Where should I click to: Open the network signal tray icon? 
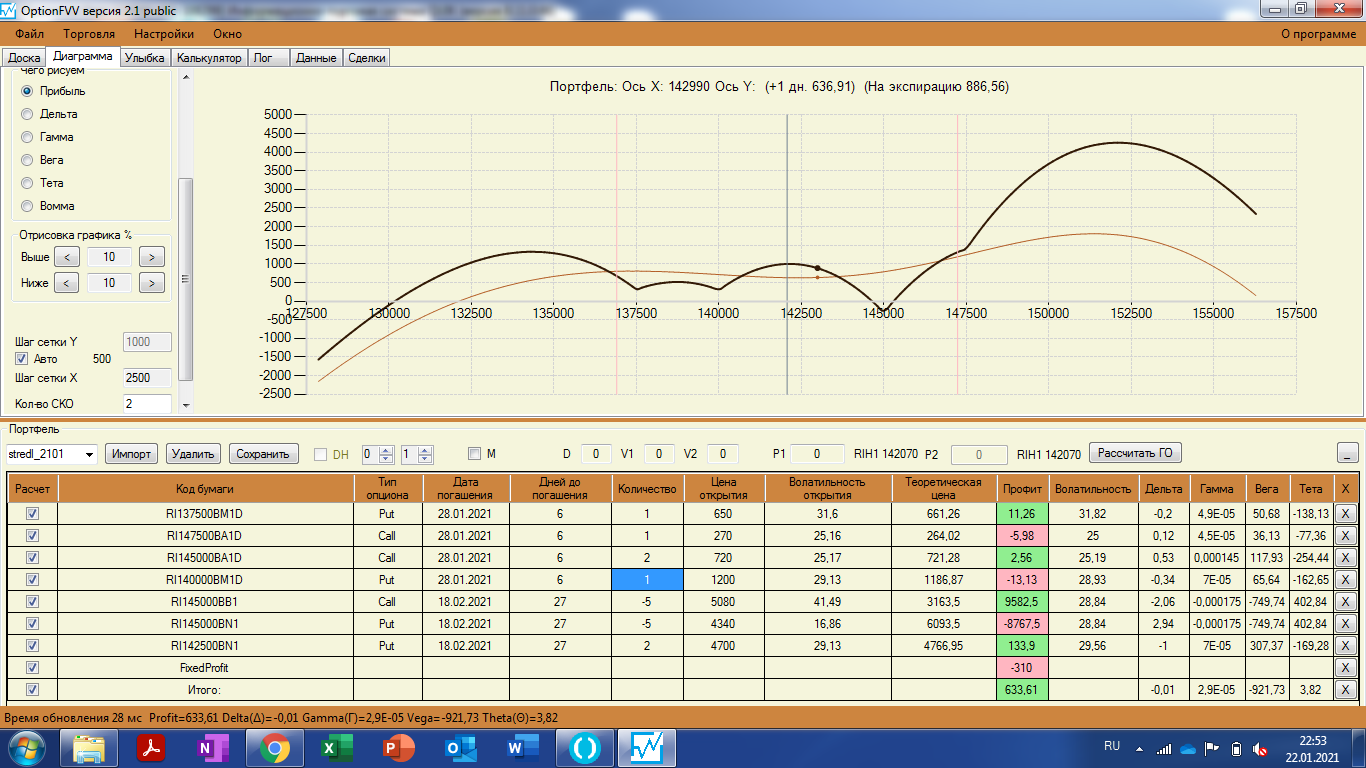[1163, 748]
